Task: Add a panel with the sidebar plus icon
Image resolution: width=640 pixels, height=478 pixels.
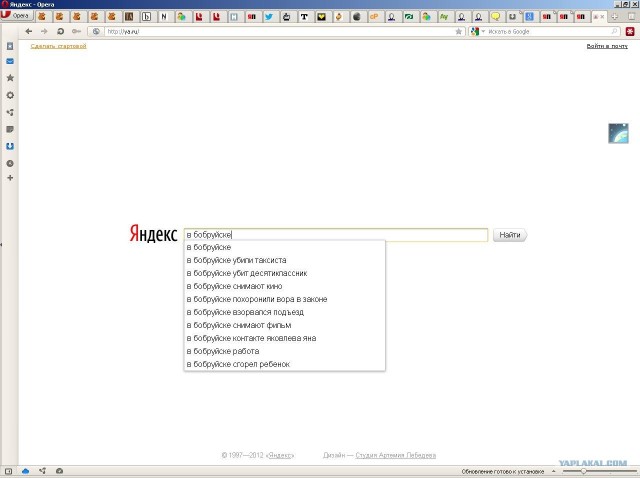Action: coord(10,178)
